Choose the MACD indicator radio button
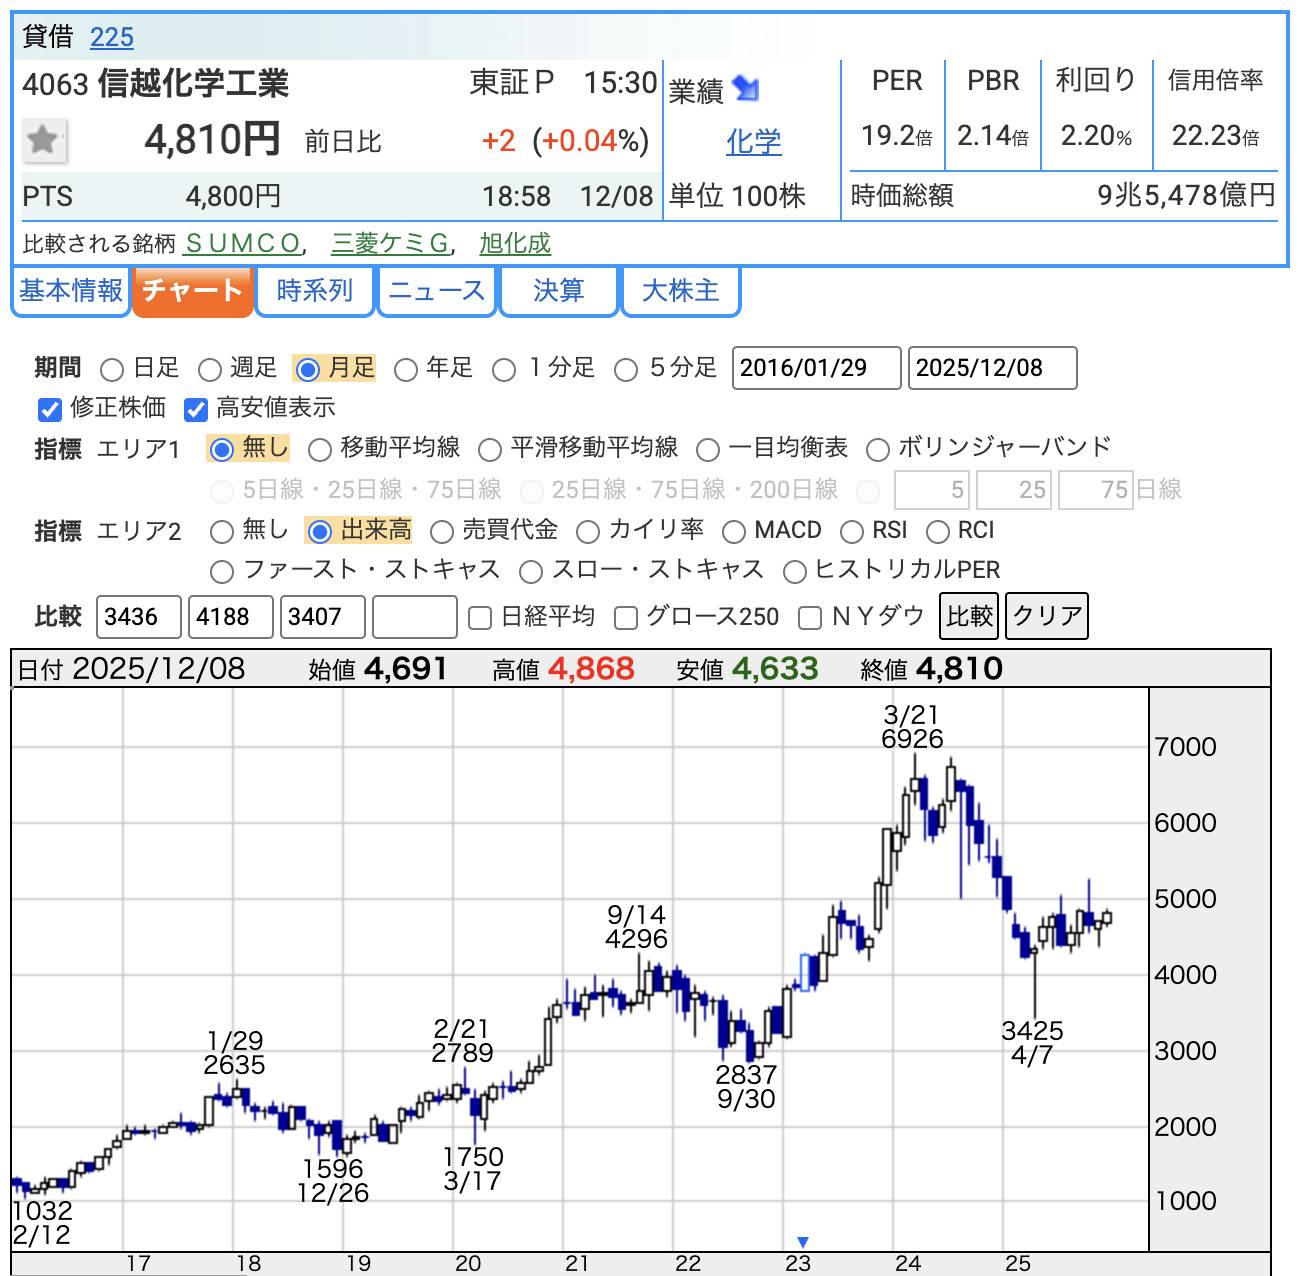This screenshot has width=1300, height=1276. pos(734,532)
